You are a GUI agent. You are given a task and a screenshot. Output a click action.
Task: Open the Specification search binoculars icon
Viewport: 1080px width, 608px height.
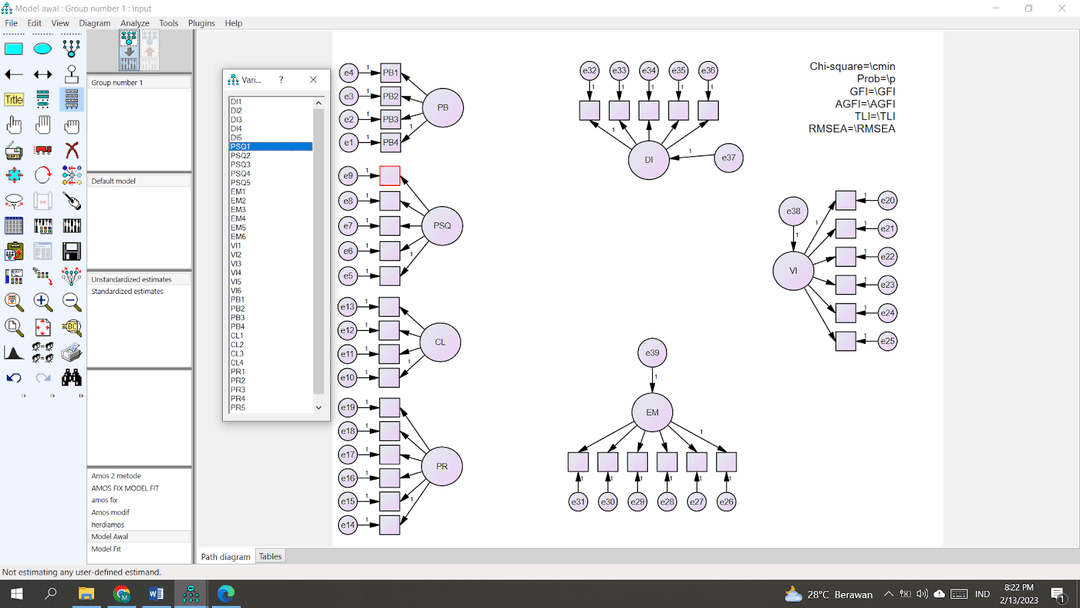[72, 378]
